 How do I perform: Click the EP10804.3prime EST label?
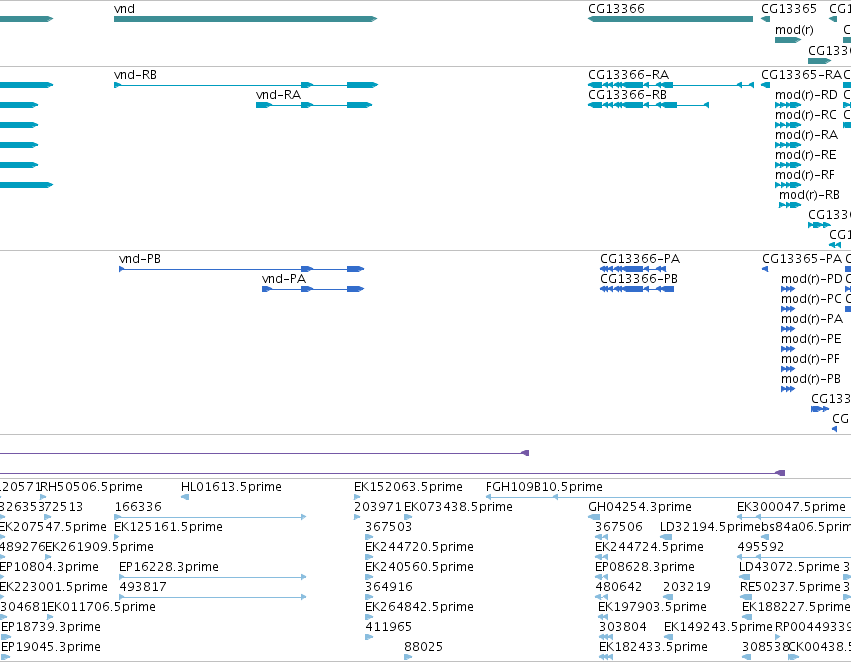click(49, 567)
